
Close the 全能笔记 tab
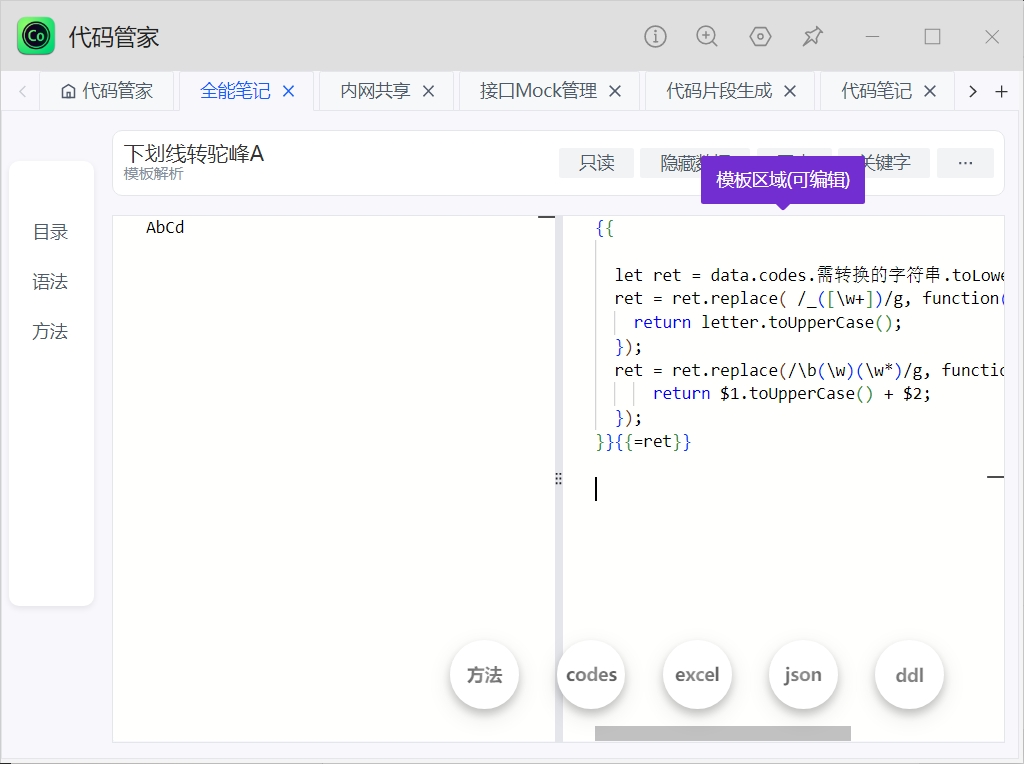coord(289,91)
